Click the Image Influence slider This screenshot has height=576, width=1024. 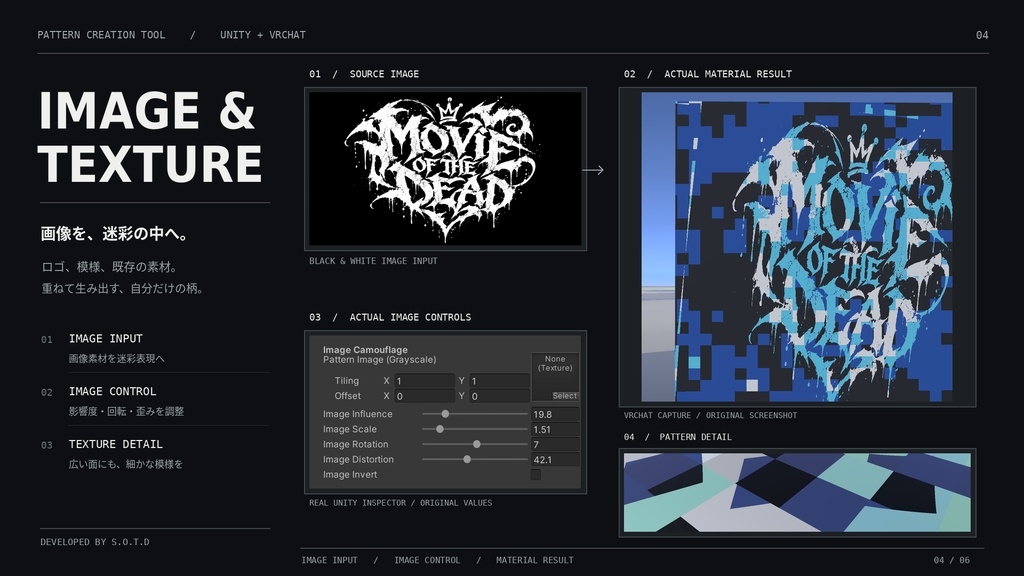pyautogui.click(x=475, y=414)
